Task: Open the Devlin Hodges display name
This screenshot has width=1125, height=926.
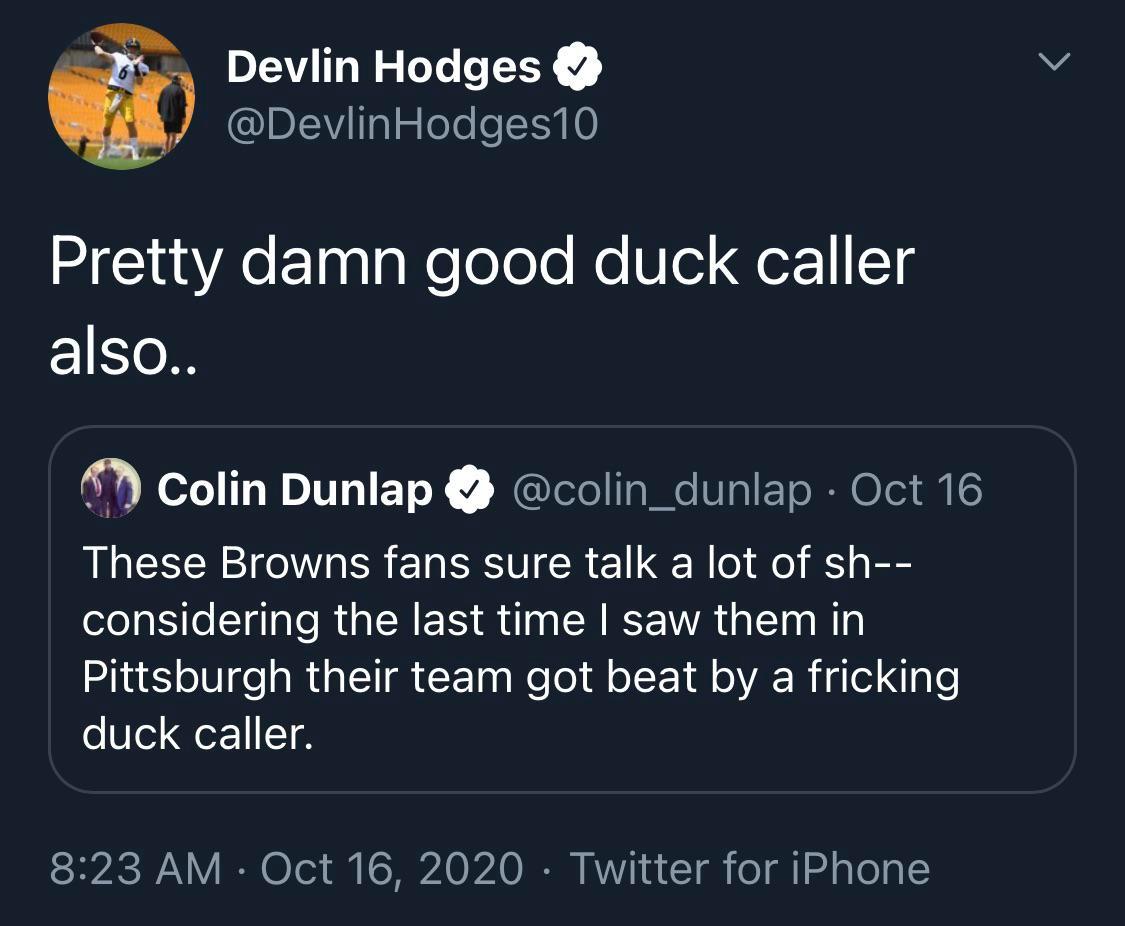Action: click(383, 68)
